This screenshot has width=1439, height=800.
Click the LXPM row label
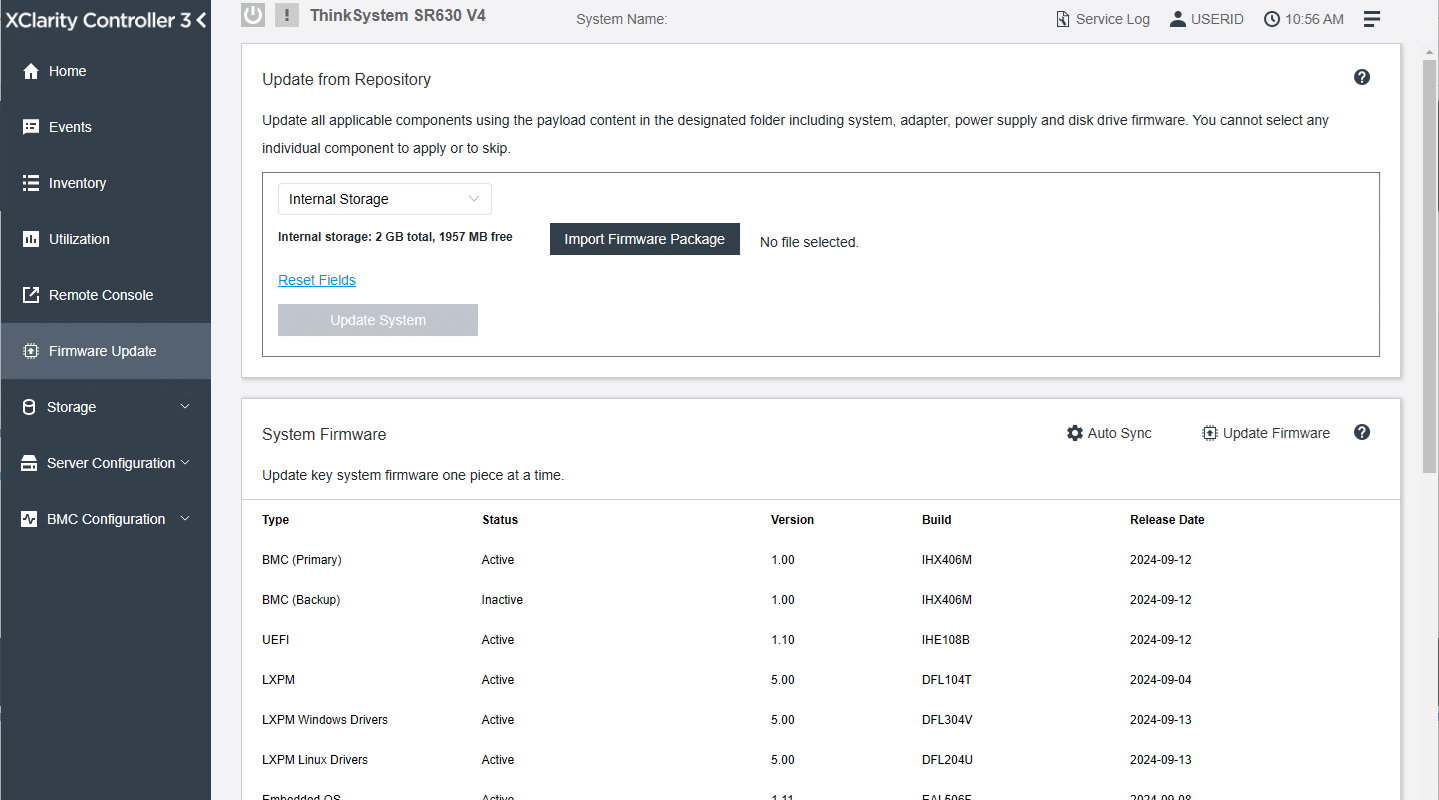coord(278,680)
